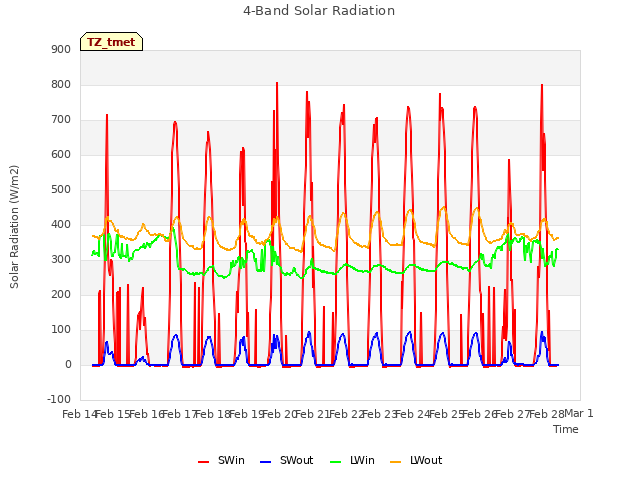
Task: Click the Mar 1 x-axis tick label
Action: click(x=579, y=414)
